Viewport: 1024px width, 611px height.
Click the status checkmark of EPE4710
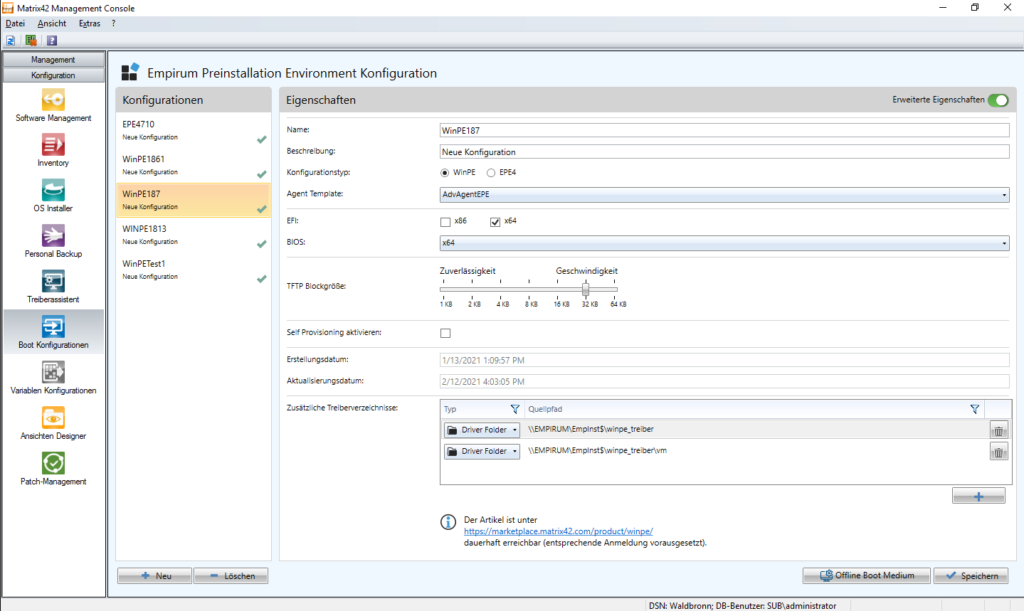point(261,139)
